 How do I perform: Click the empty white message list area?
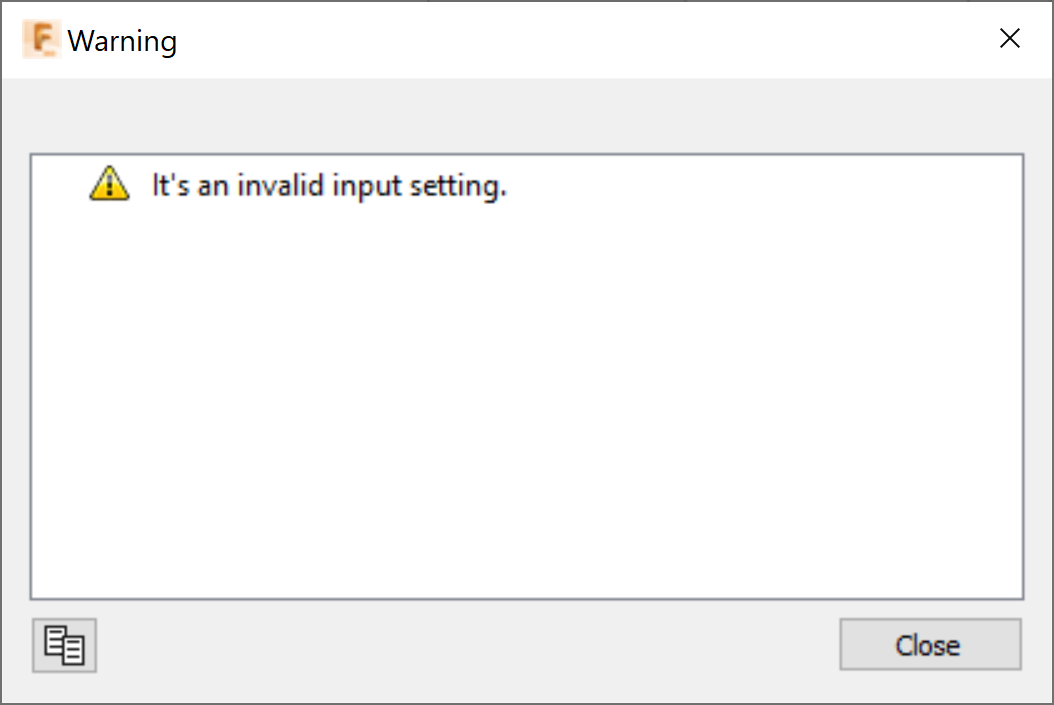pos(526,420)
